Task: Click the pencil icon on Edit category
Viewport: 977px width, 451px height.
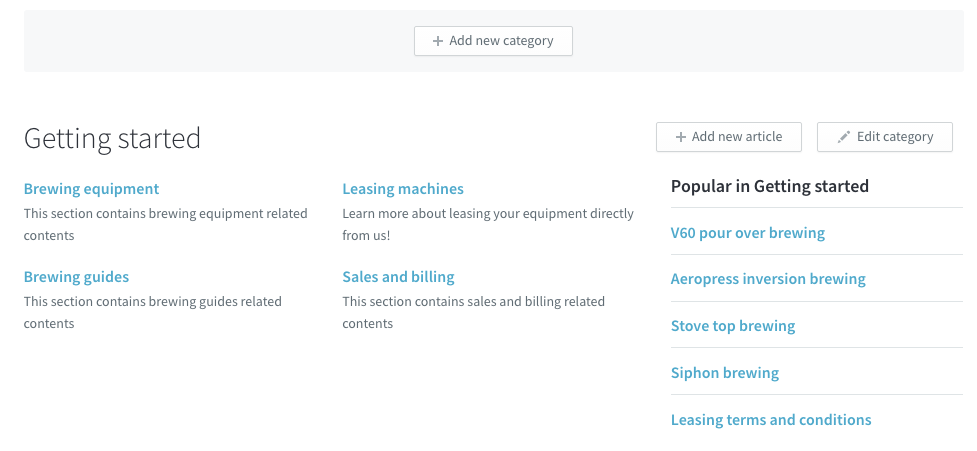Action: [844, 137]
